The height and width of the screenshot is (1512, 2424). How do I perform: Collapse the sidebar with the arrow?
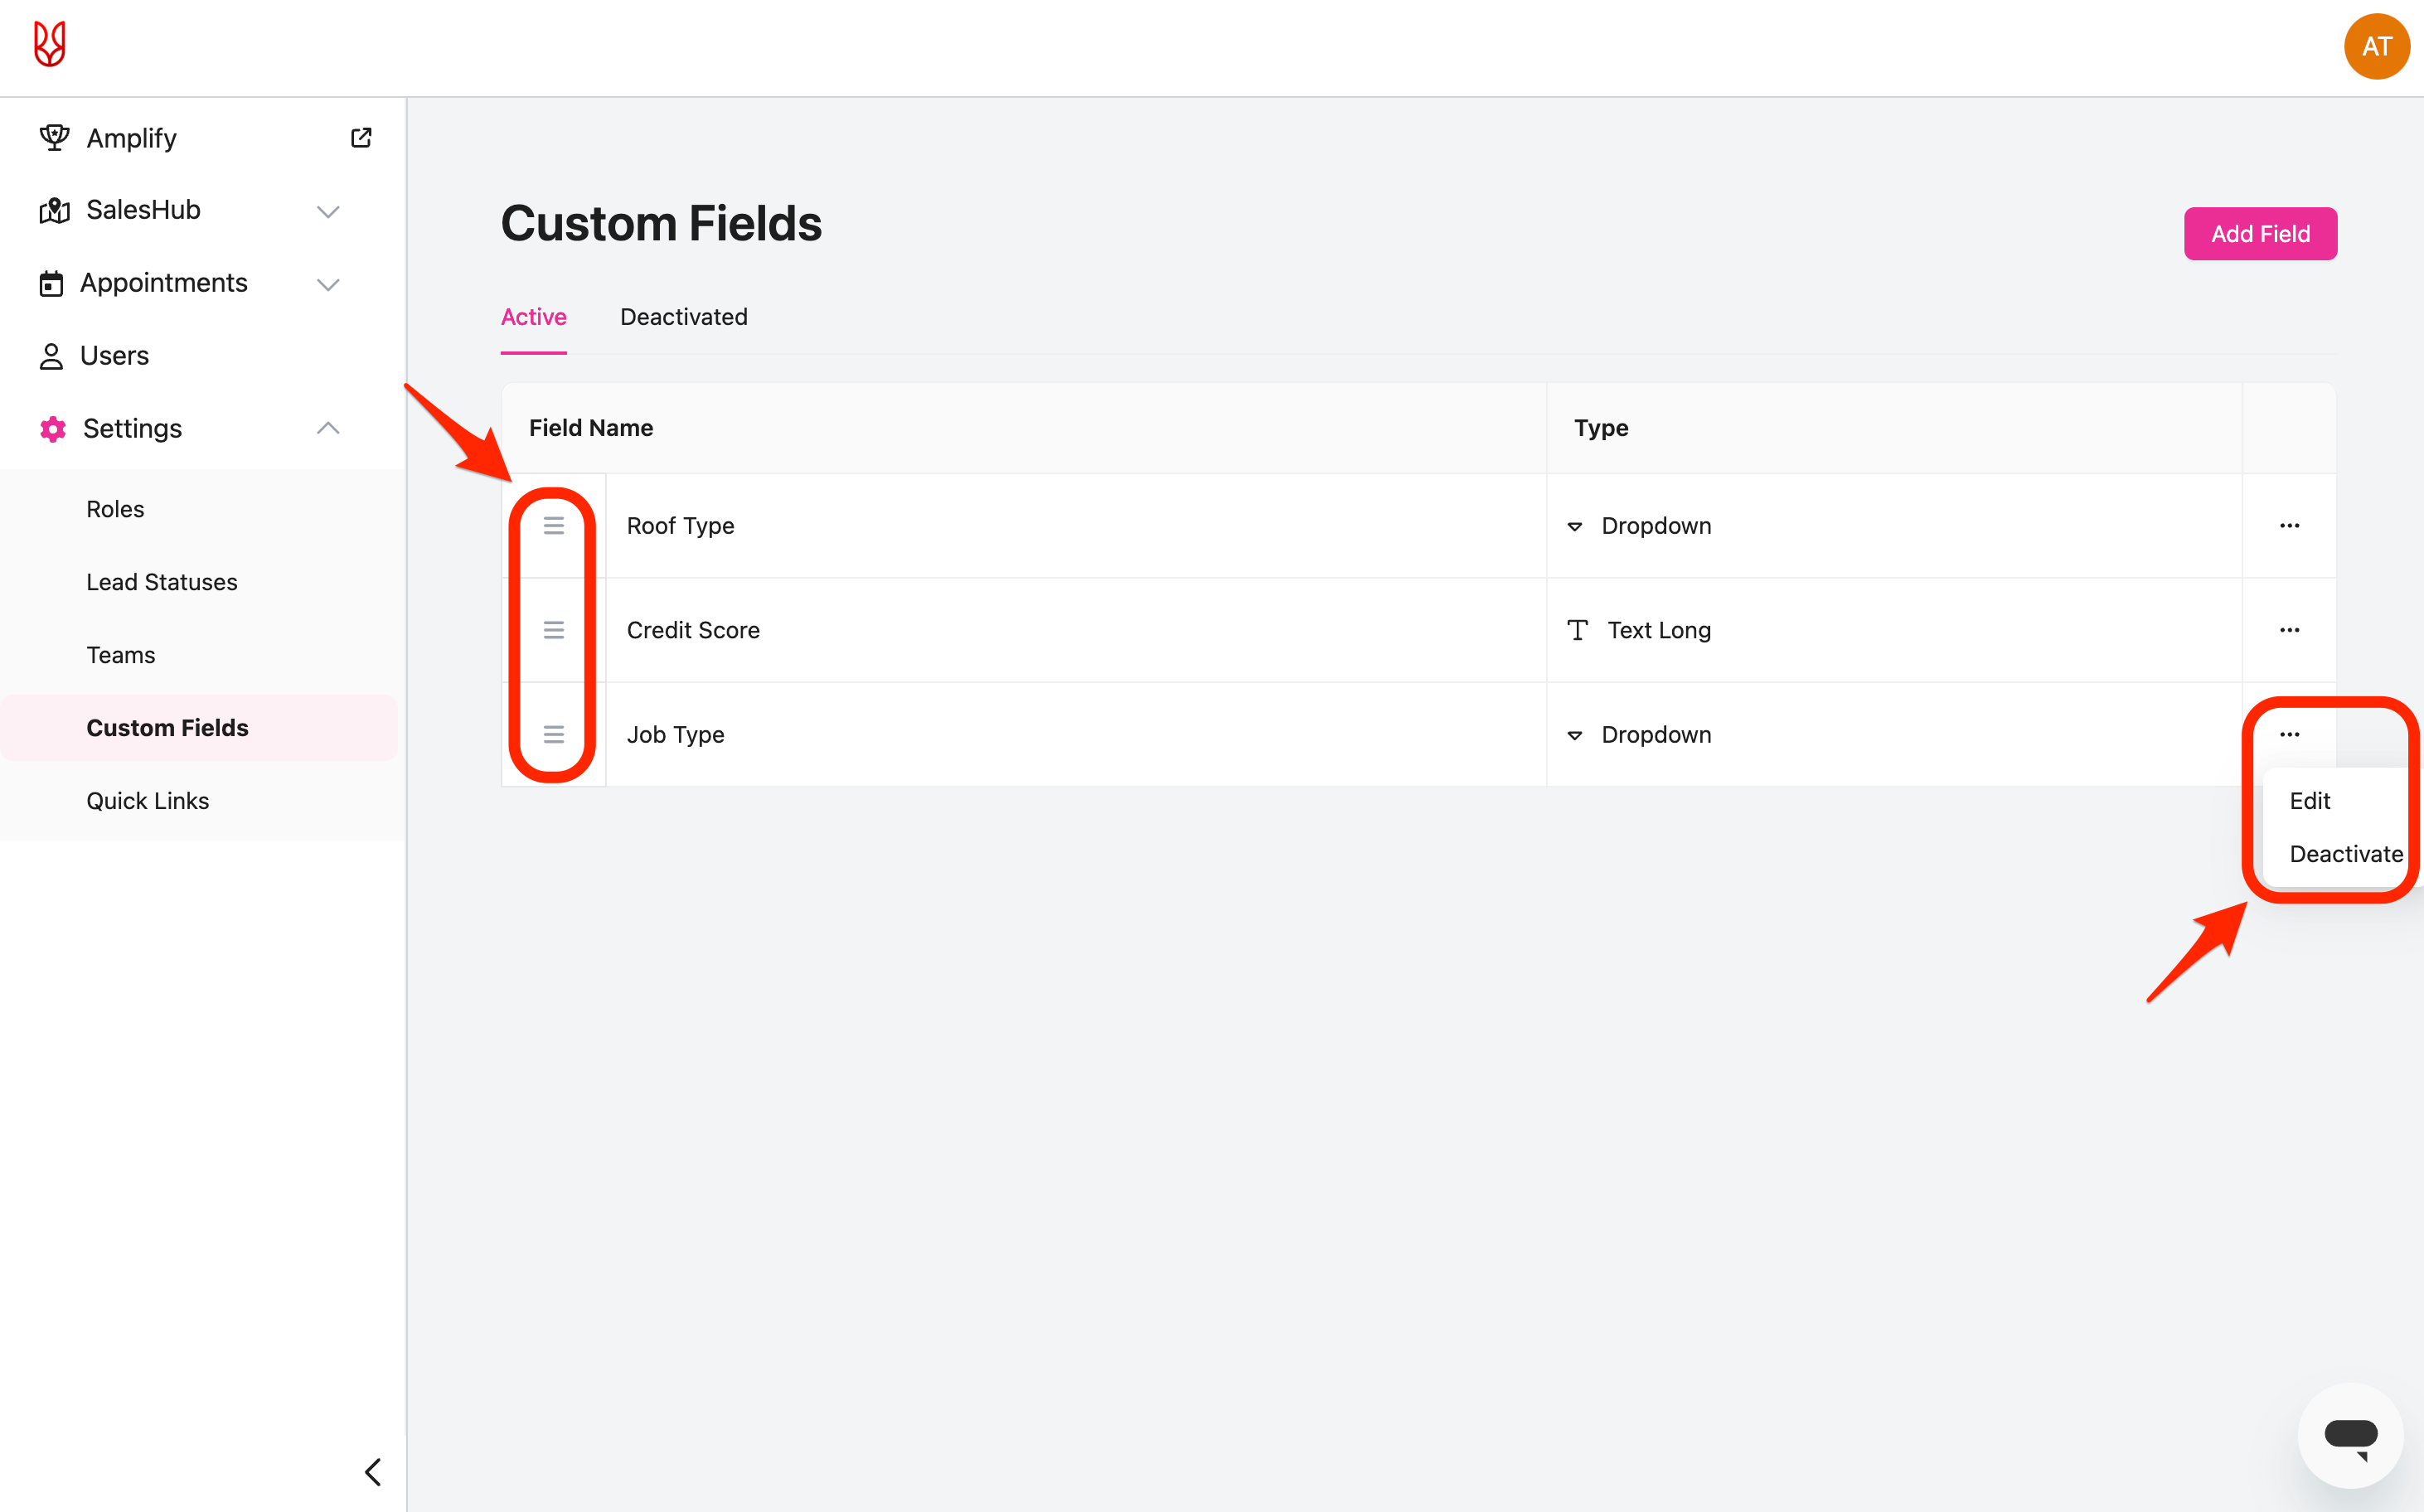point(373,1472)
